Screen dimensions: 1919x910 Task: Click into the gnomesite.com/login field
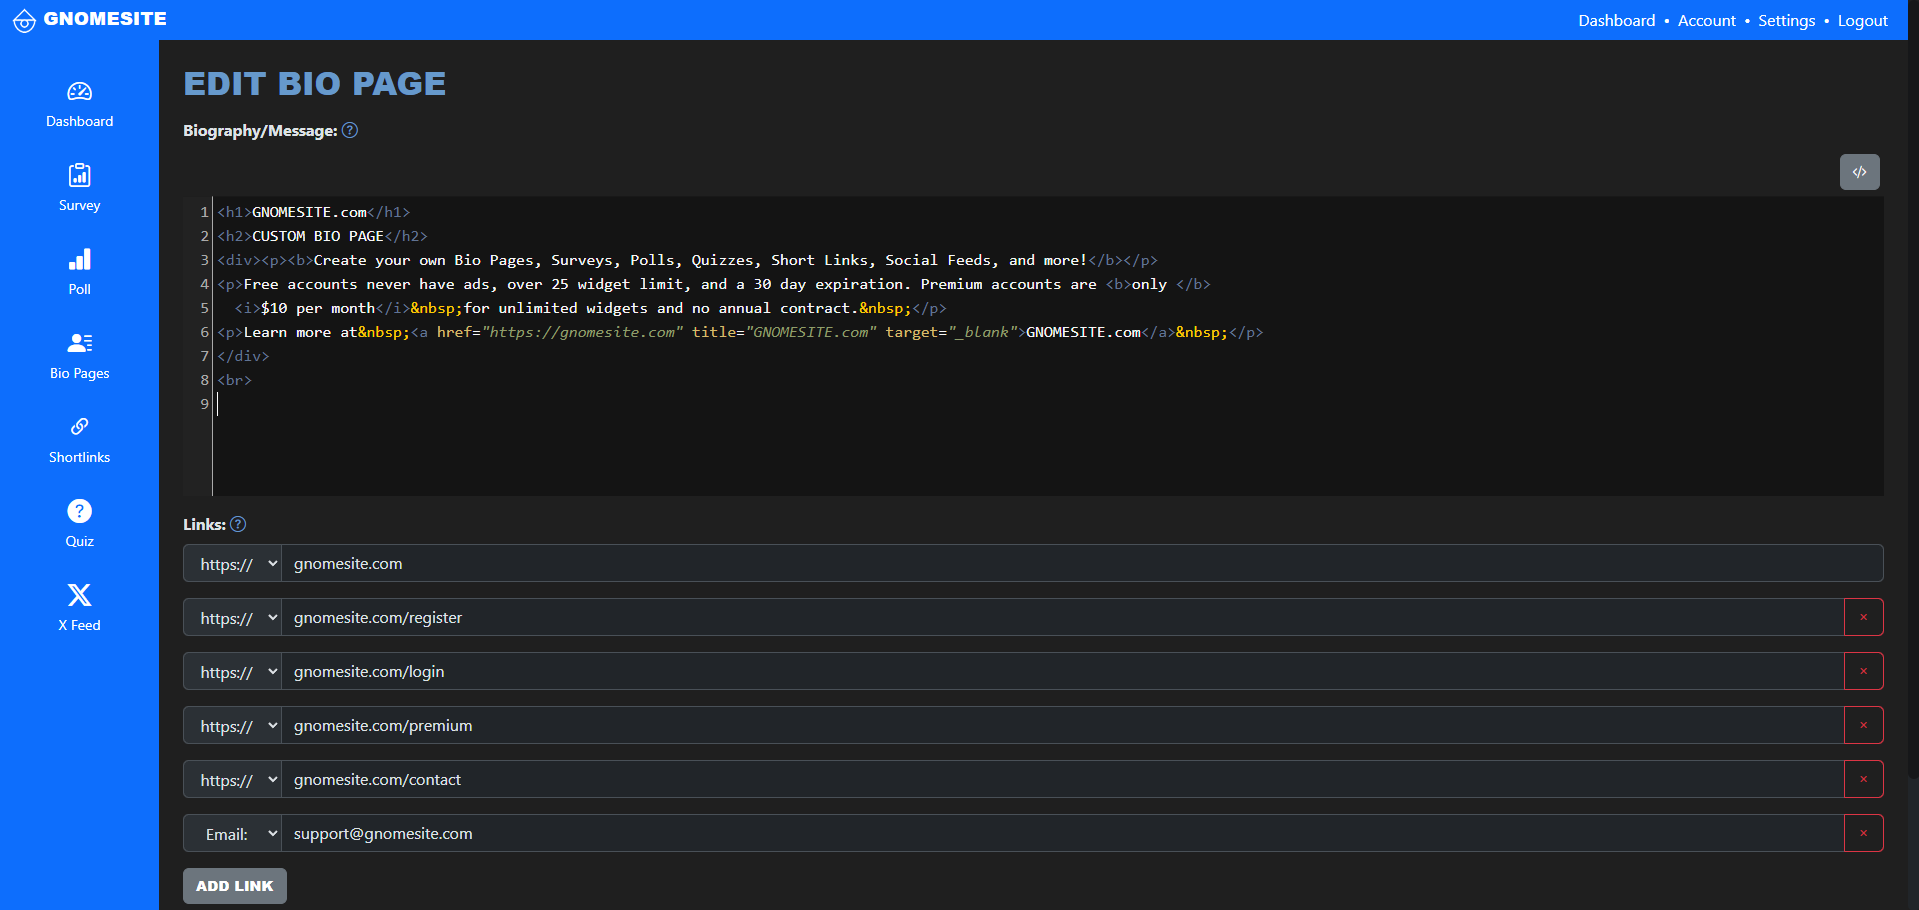pos(1062,671)
